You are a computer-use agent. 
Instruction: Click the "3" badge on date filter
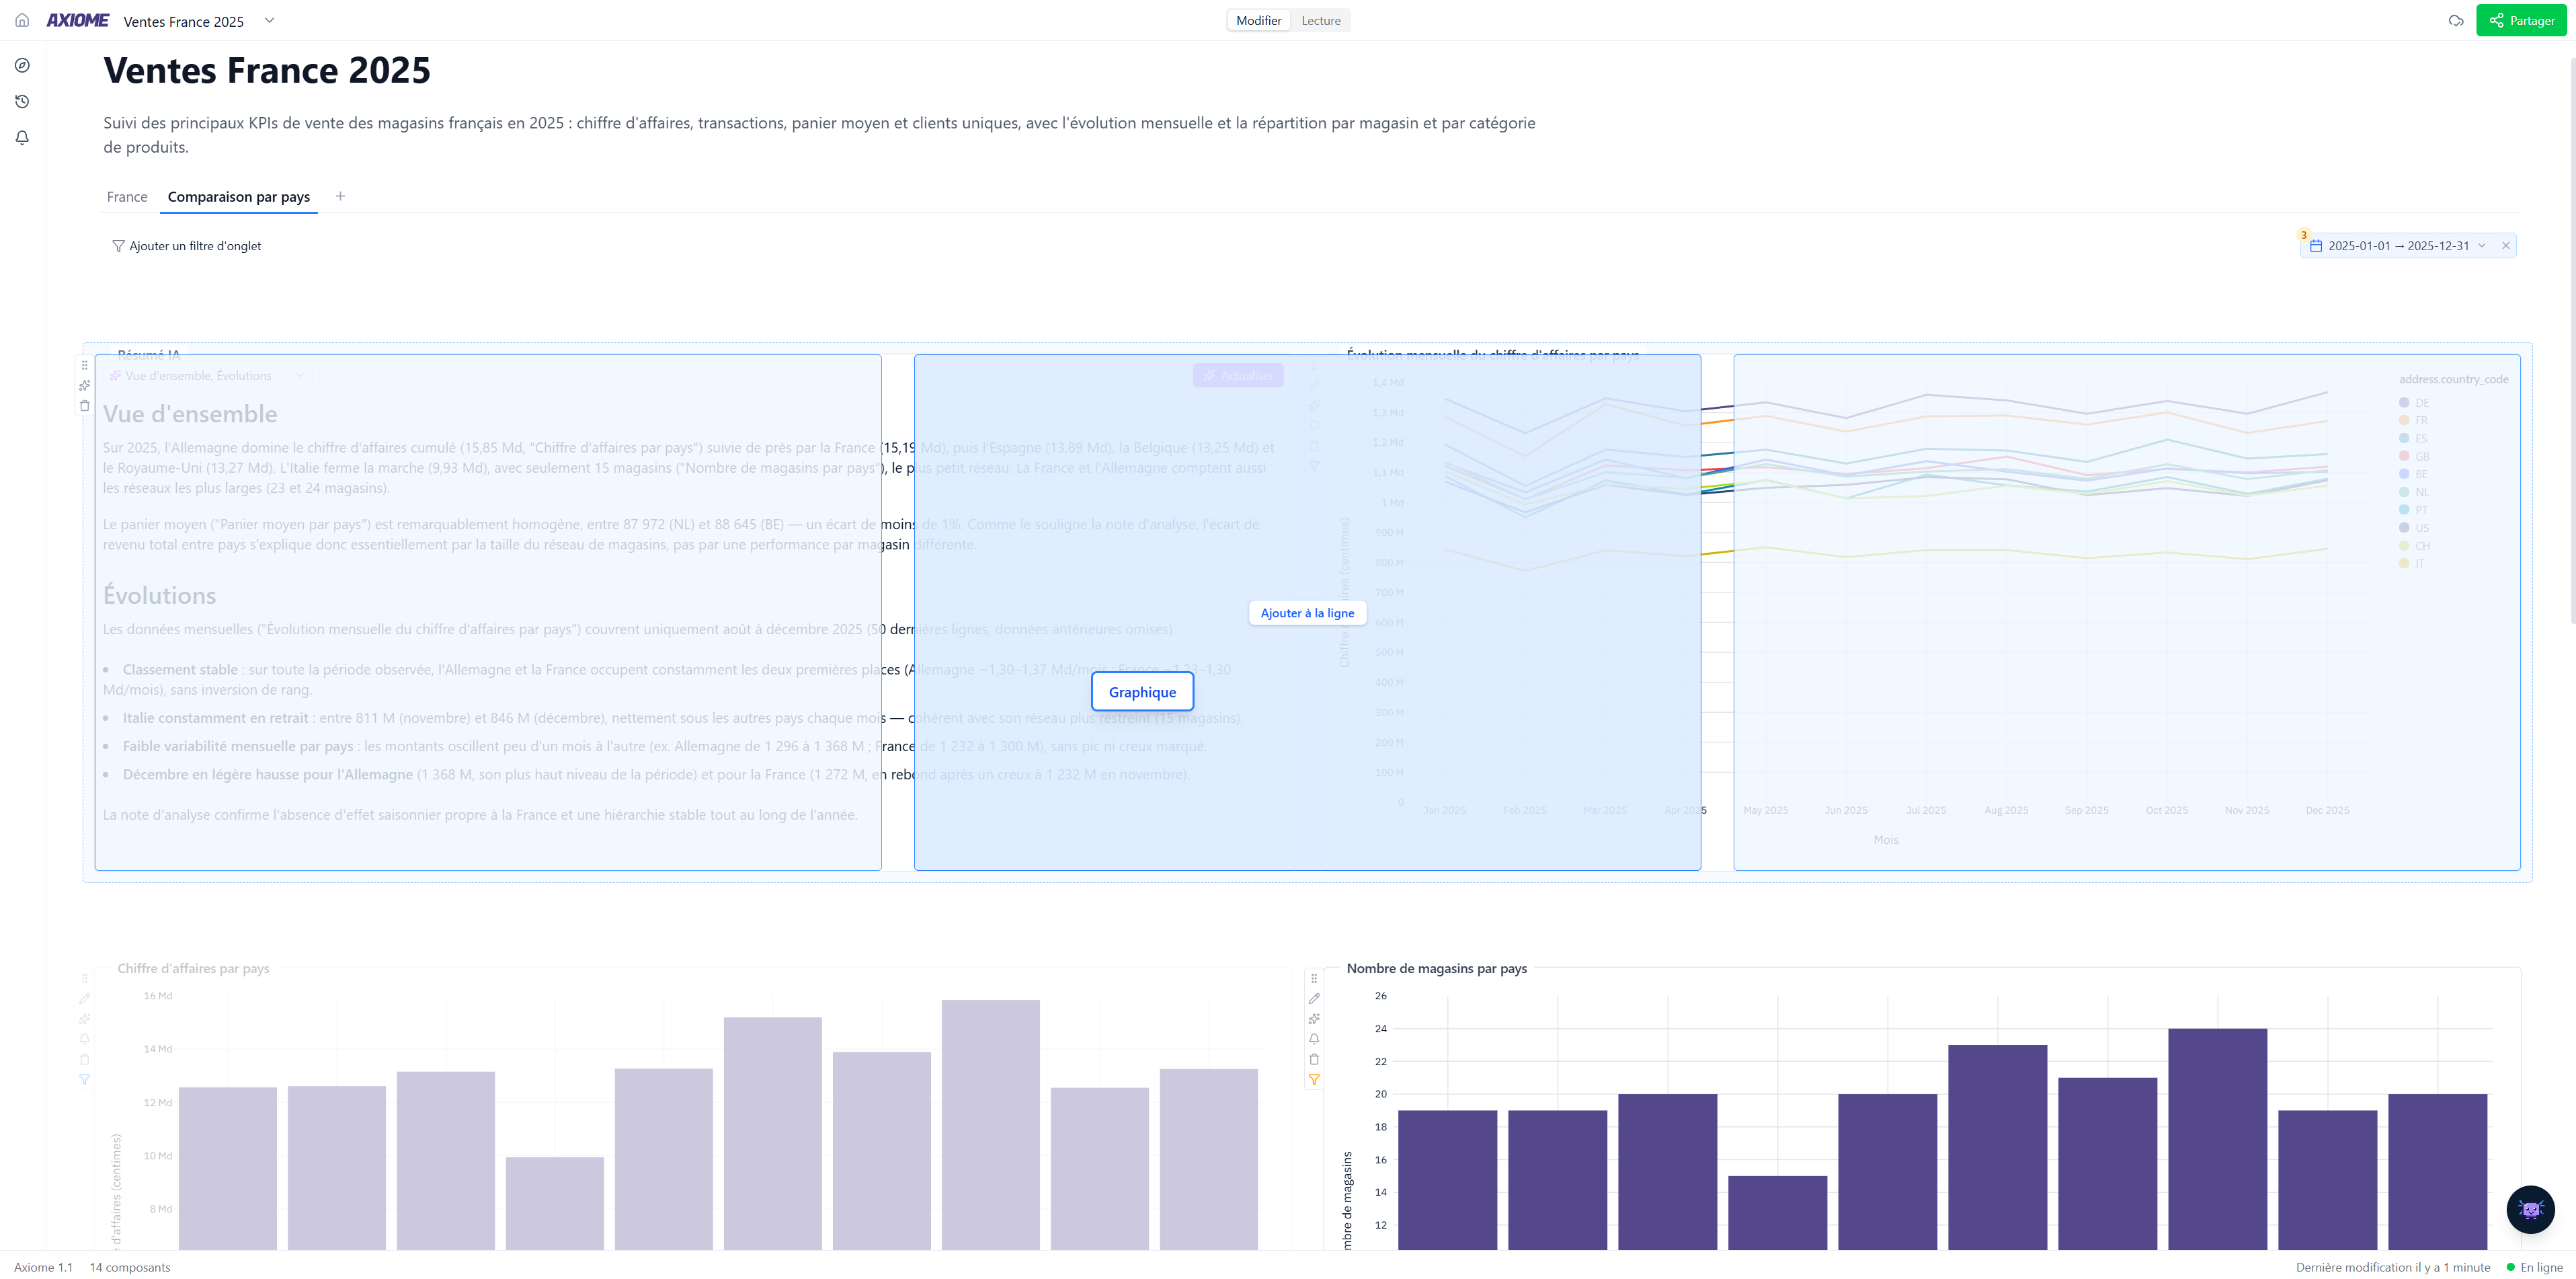point(2304,235)
